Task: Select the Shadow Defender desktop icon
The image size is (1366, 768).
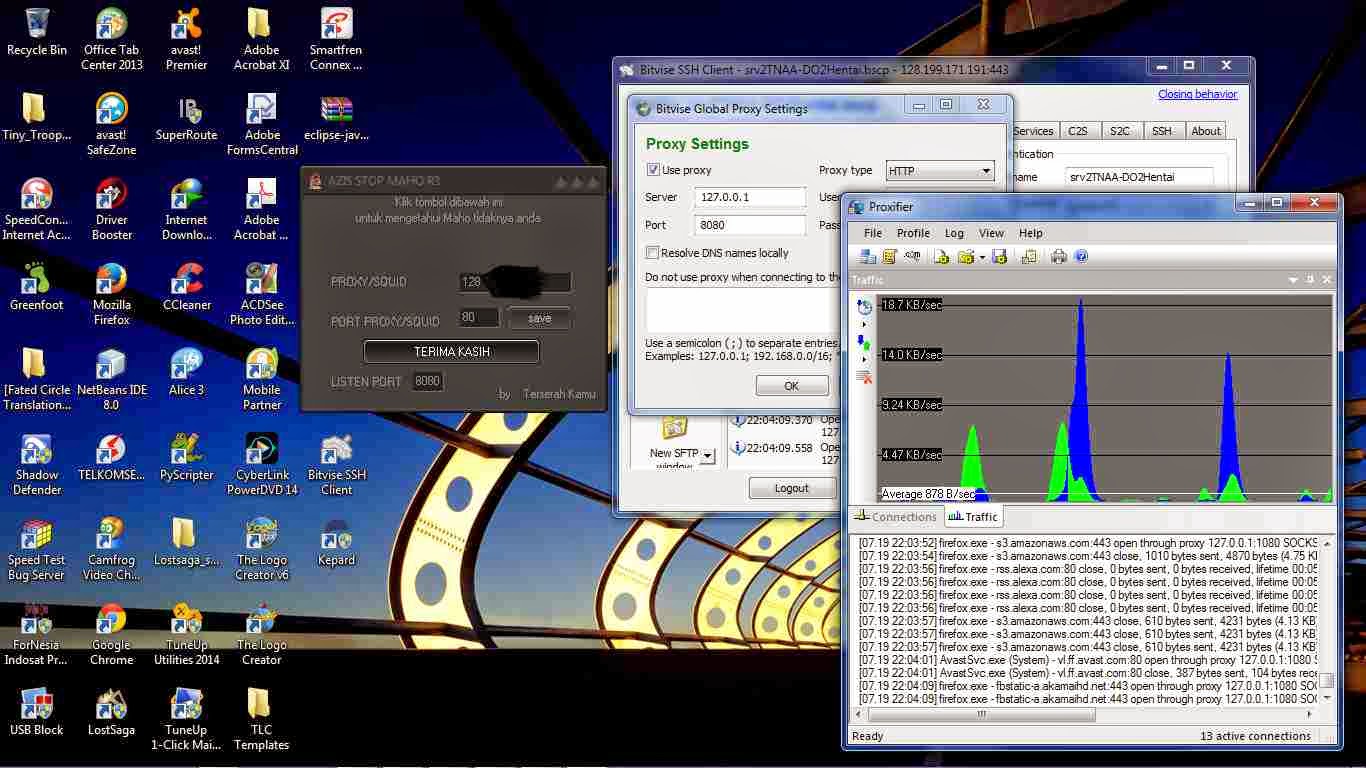Action: [x=37, y=465]
